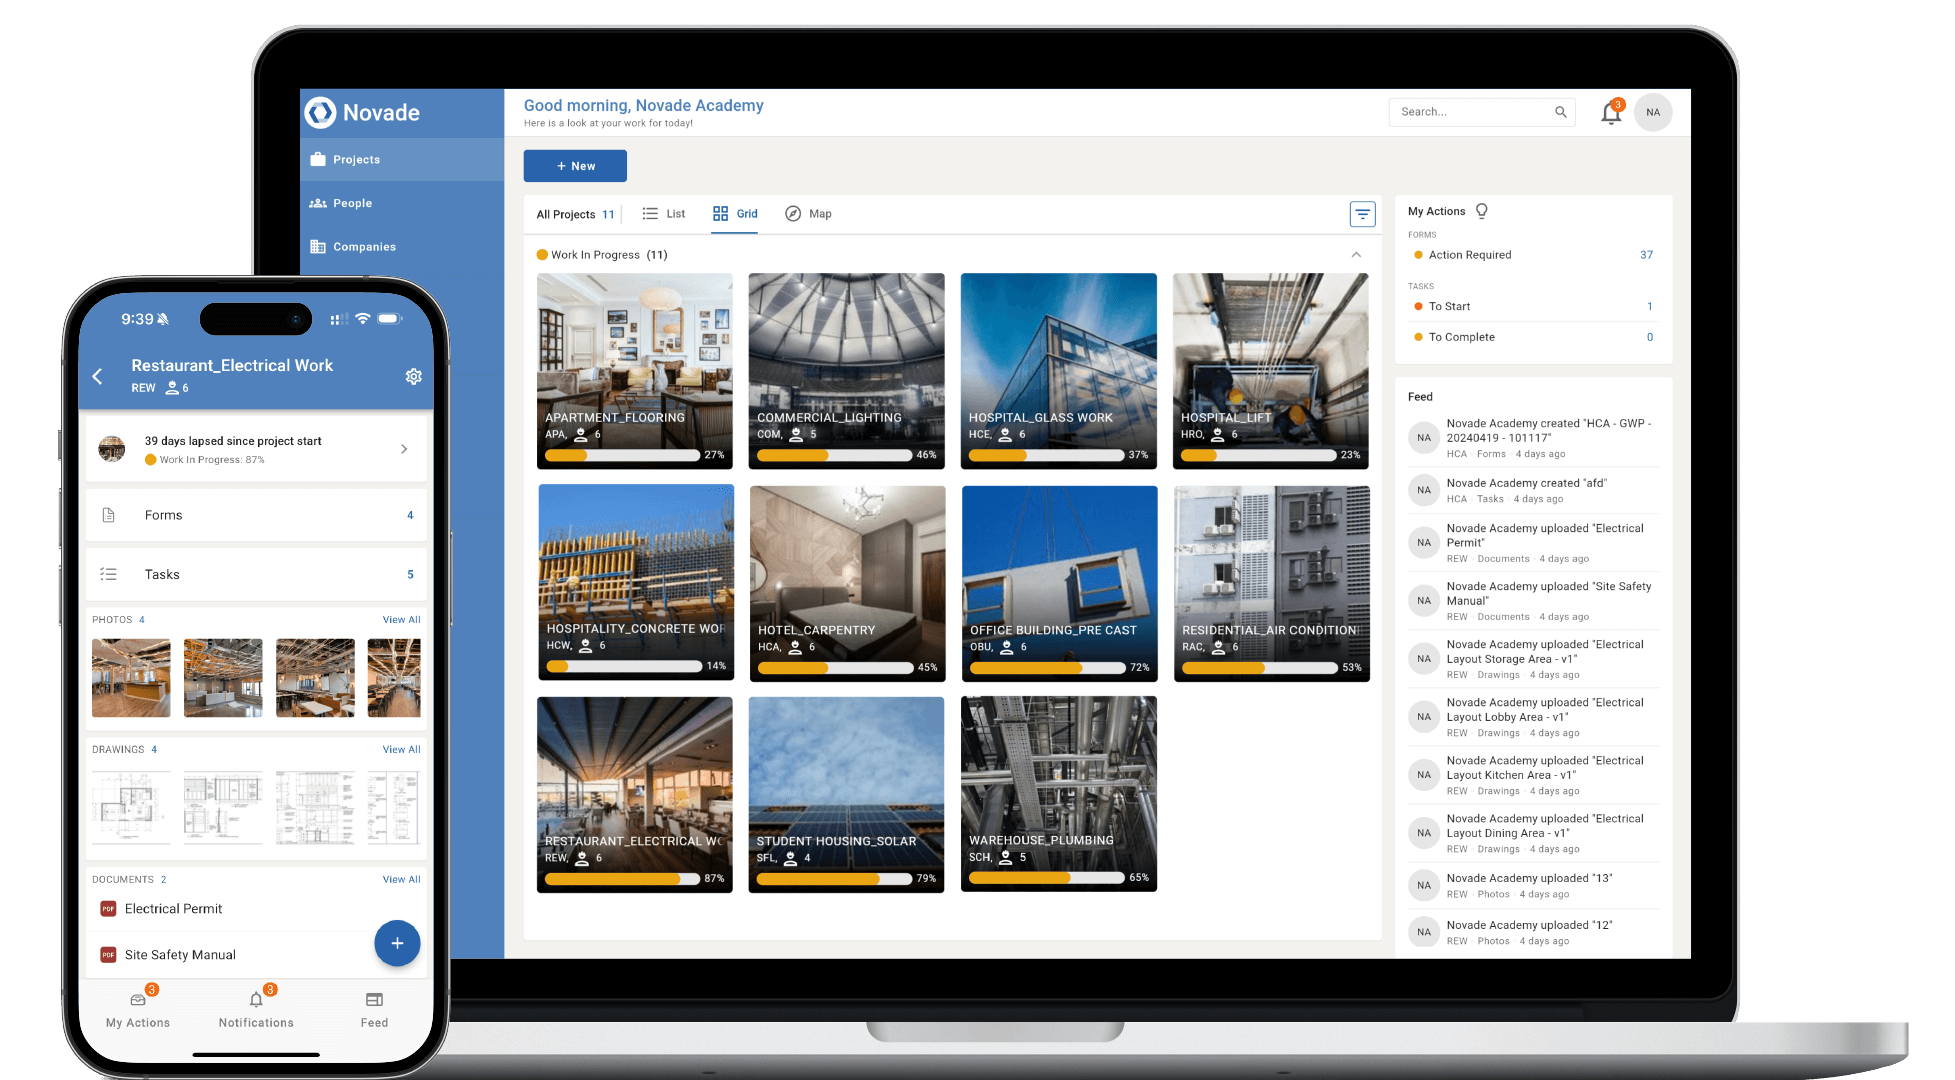The image size is (1955, 1080).
Task: Open feed item uploaded "Electrical Permit"
Action: pyautogui.click(x=1533, y=543)
